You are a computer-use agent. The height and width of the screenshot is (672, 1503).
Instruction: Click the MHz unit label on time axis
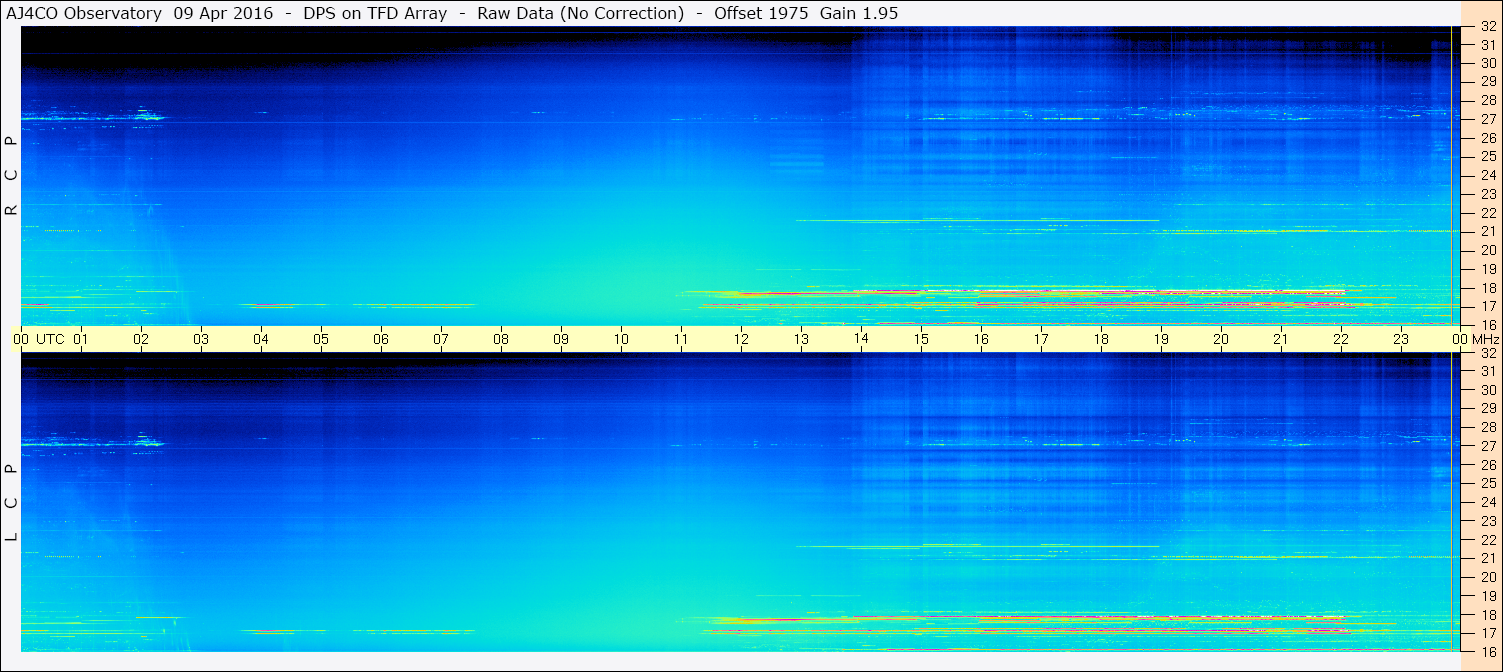(x=1485, y=339)
